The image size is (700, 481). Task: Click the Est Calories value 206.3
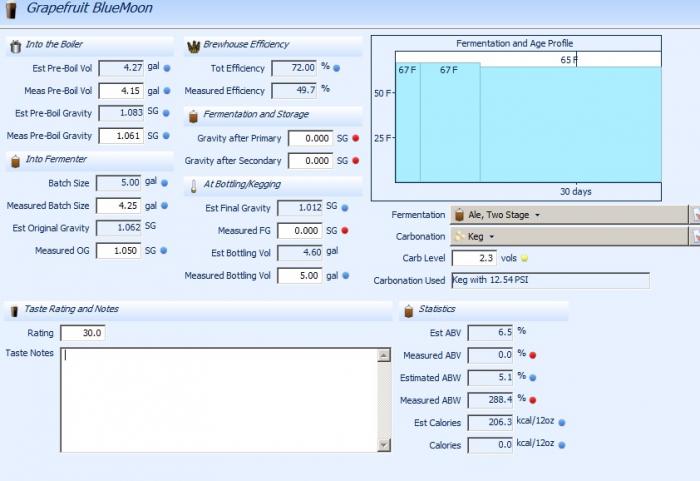coord(490,422)
